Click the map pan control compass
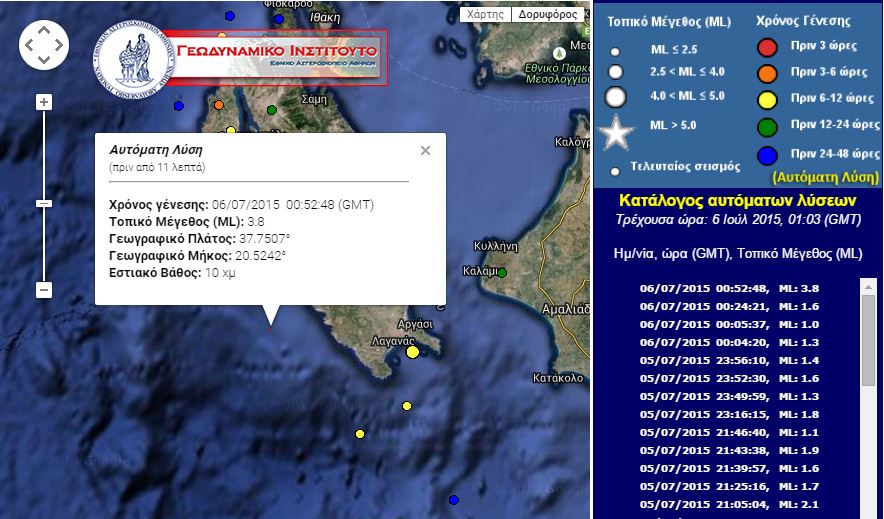The height and width of the screenshot is (519, 884). 44,45
